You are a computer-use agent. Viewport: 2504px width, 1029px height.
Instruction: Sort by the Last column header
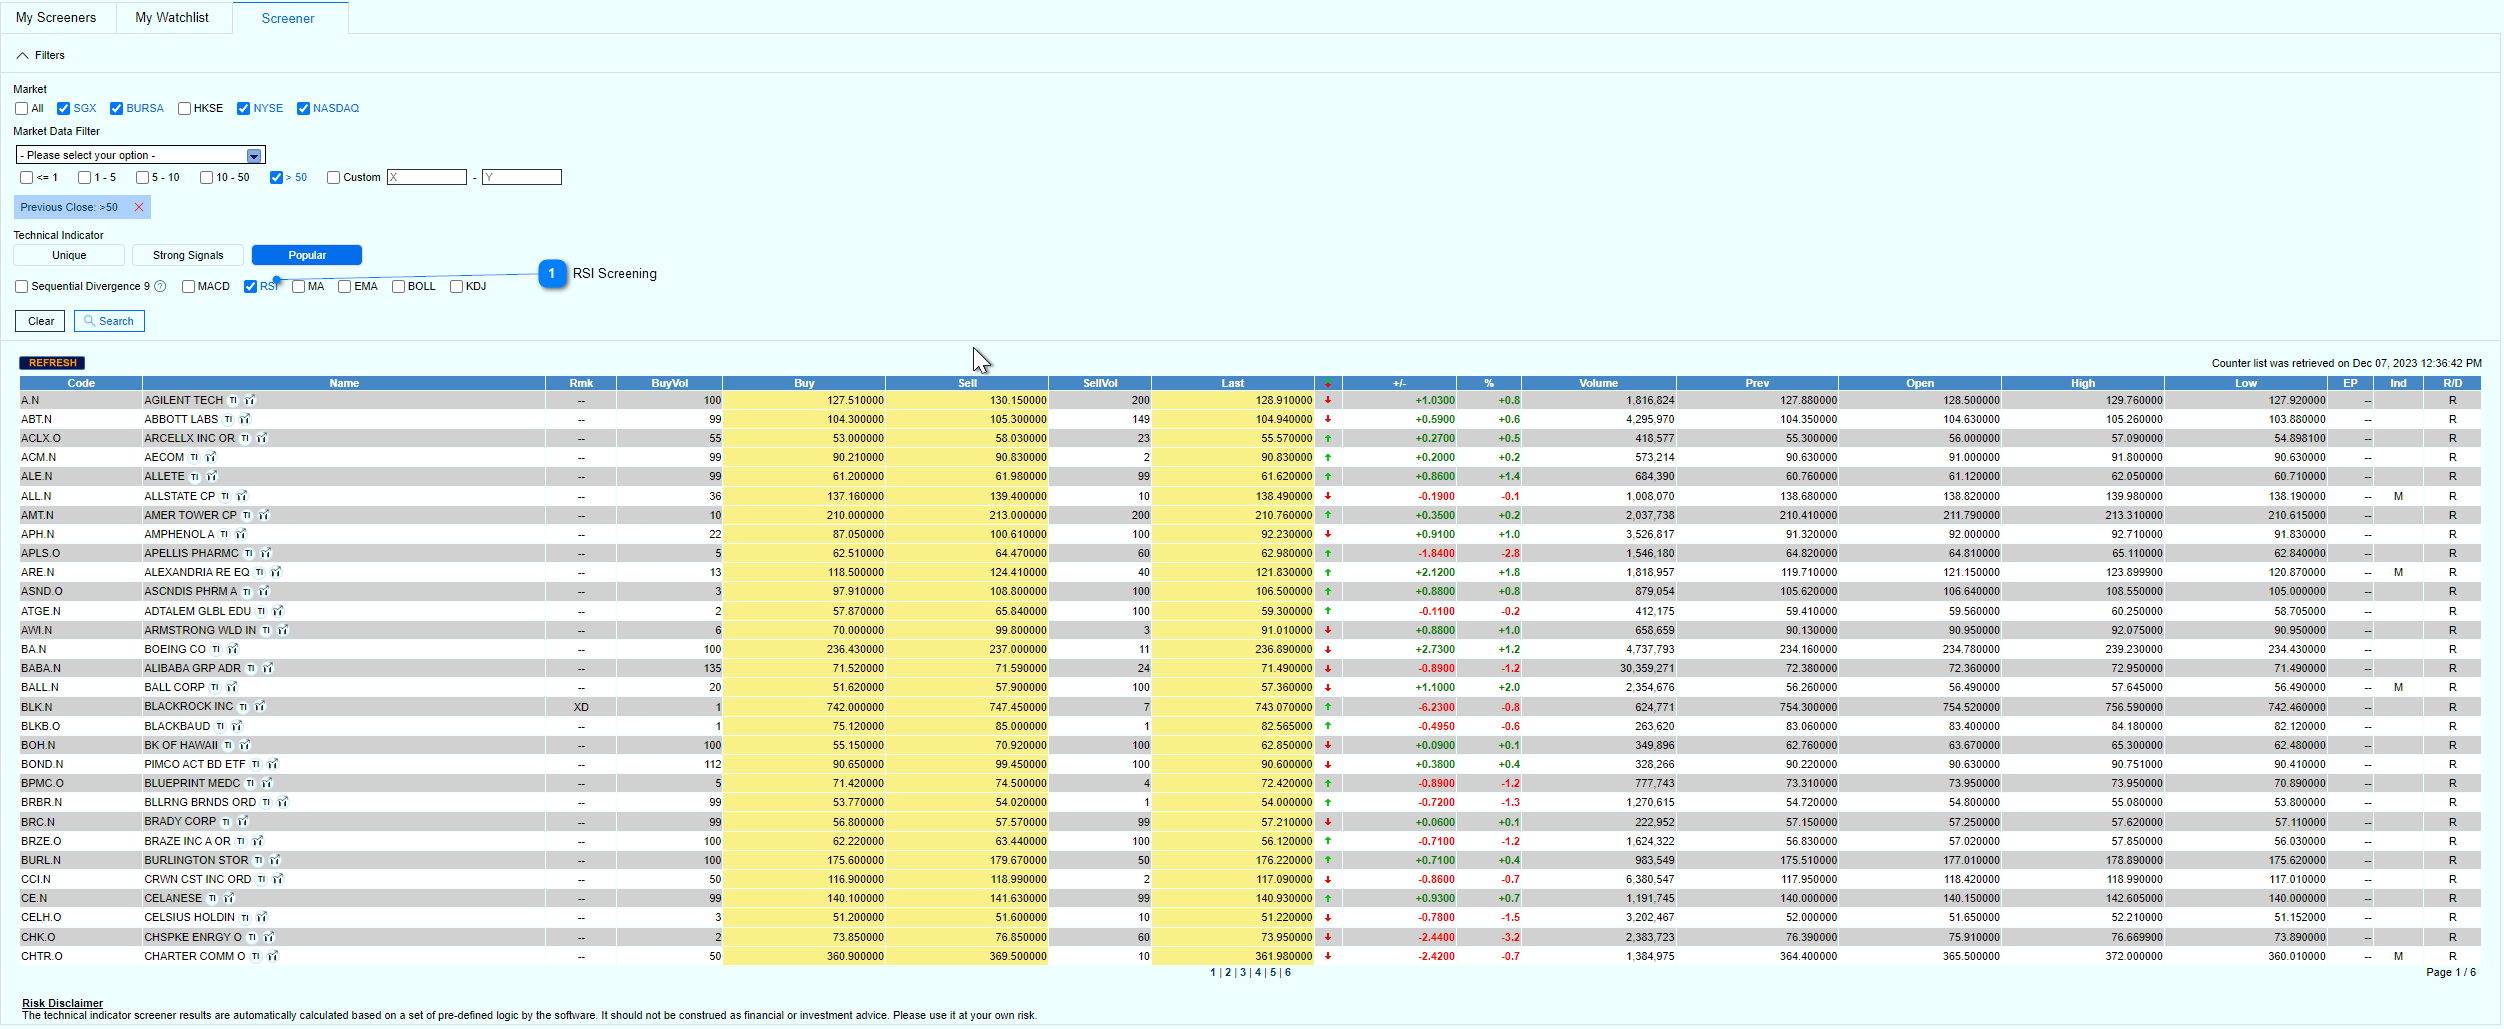[x=1233, y=383]
